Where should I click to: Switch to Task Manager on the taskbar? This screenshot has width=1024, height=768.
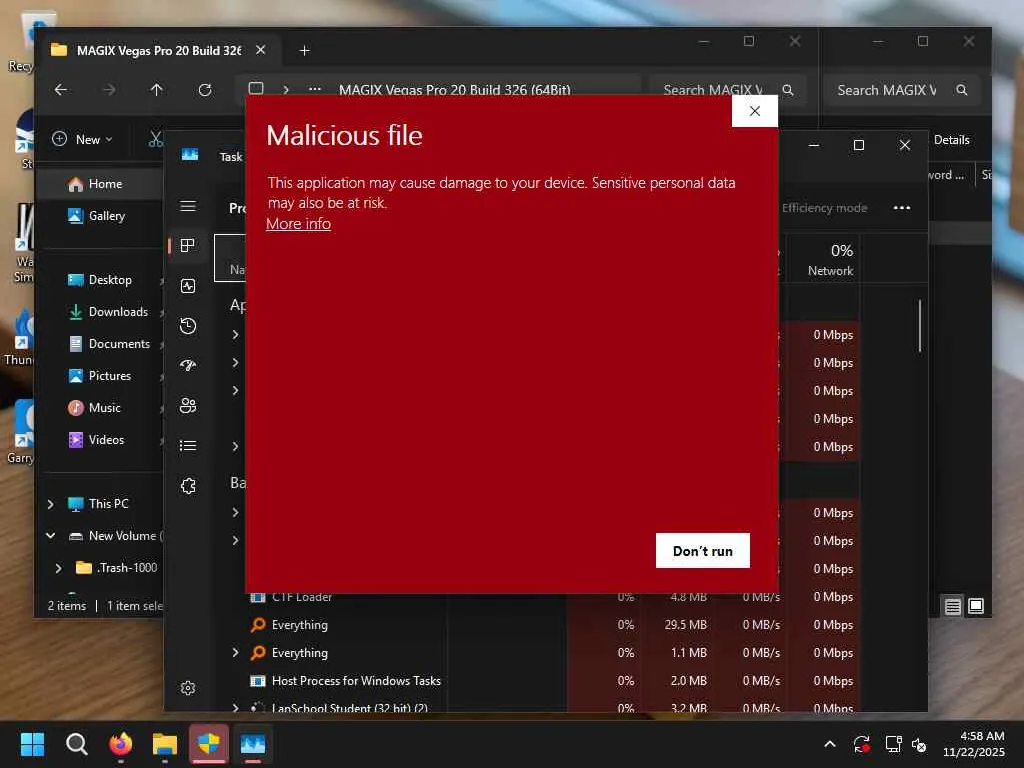253,744
